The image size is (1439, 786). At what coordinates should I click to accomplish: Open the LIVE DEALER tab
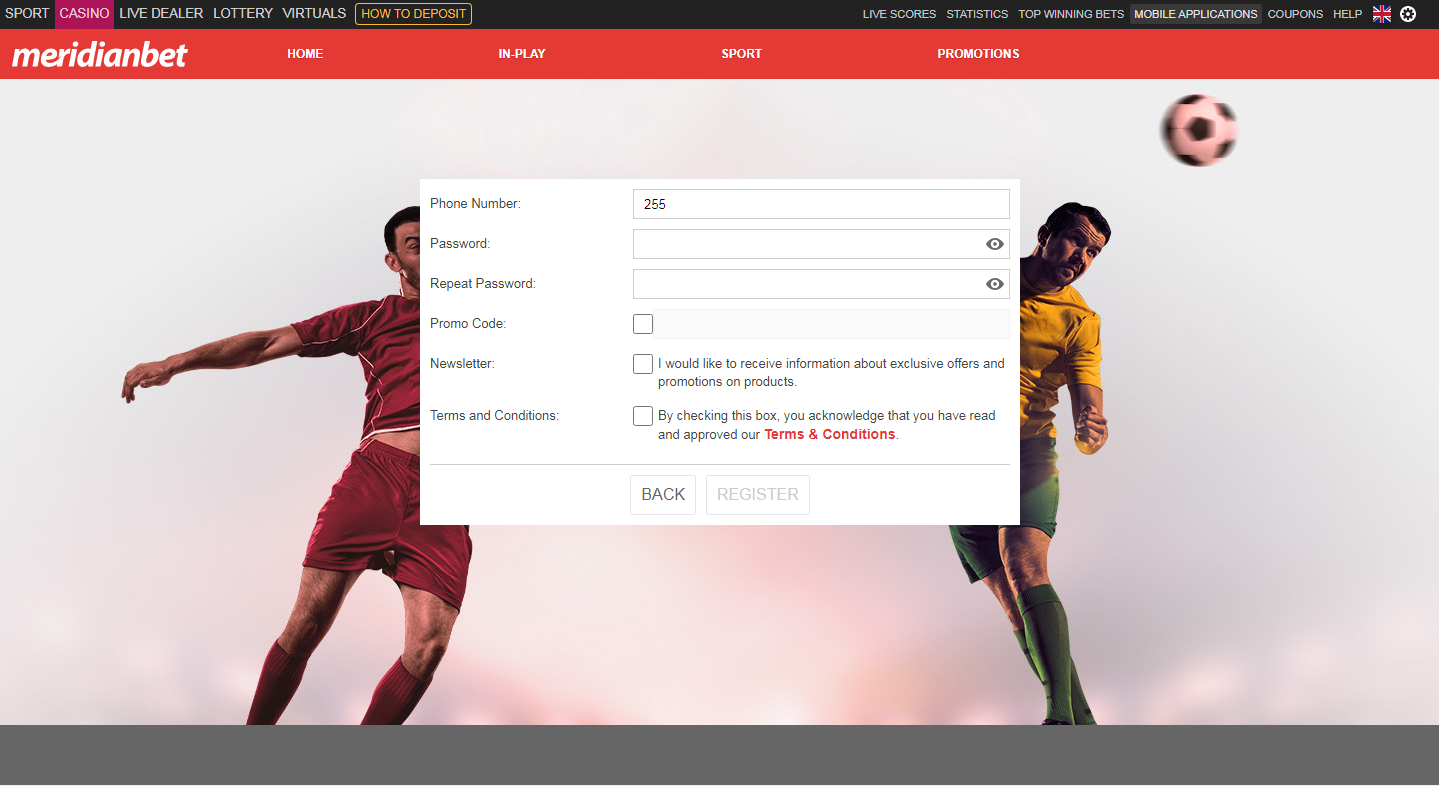161,14
